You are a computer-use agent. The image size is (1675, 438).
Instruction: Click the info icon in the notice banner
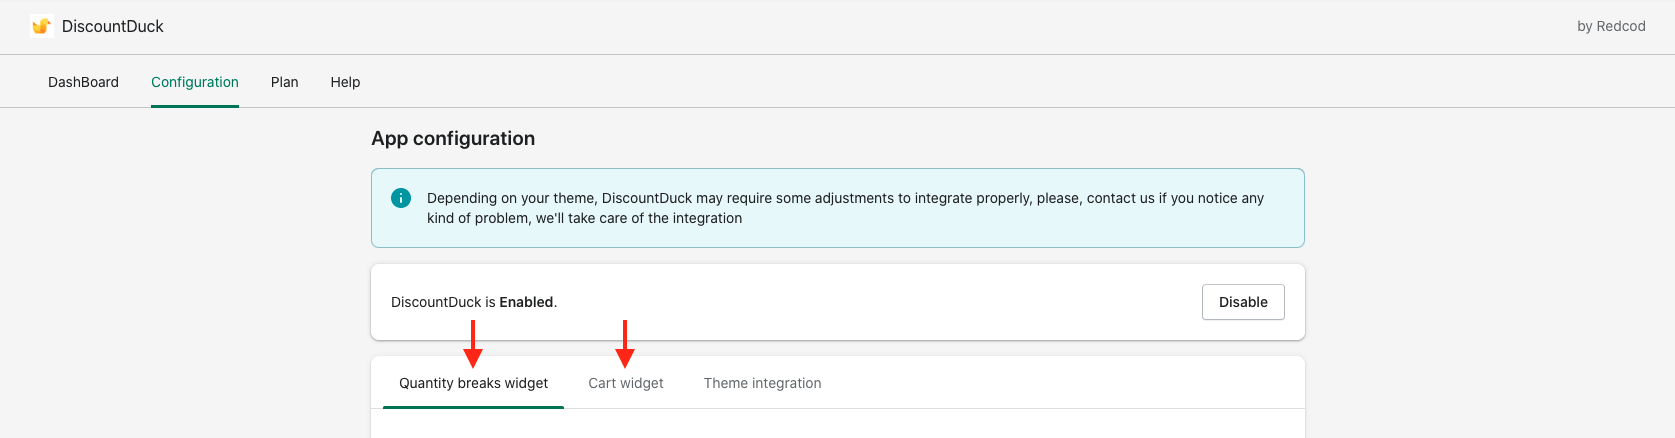[401, 198]
